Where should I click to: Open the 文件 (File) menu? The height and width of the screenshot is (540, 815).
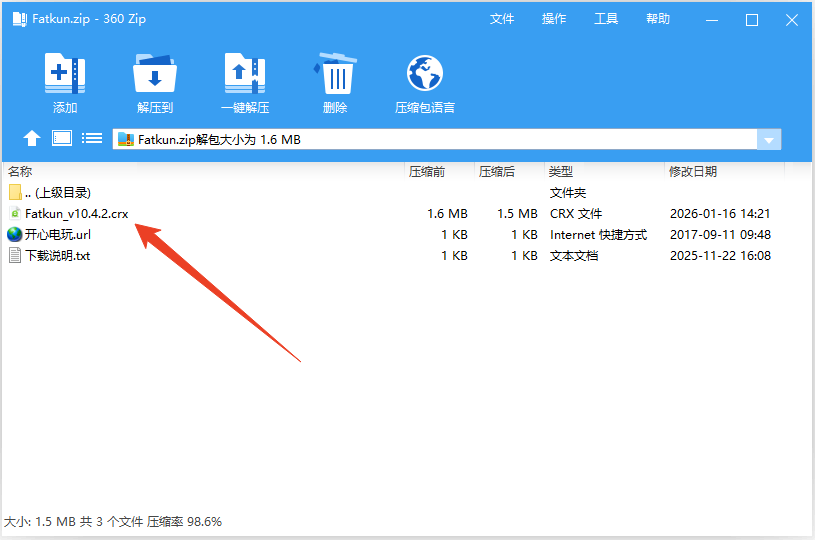coord(502,19)
